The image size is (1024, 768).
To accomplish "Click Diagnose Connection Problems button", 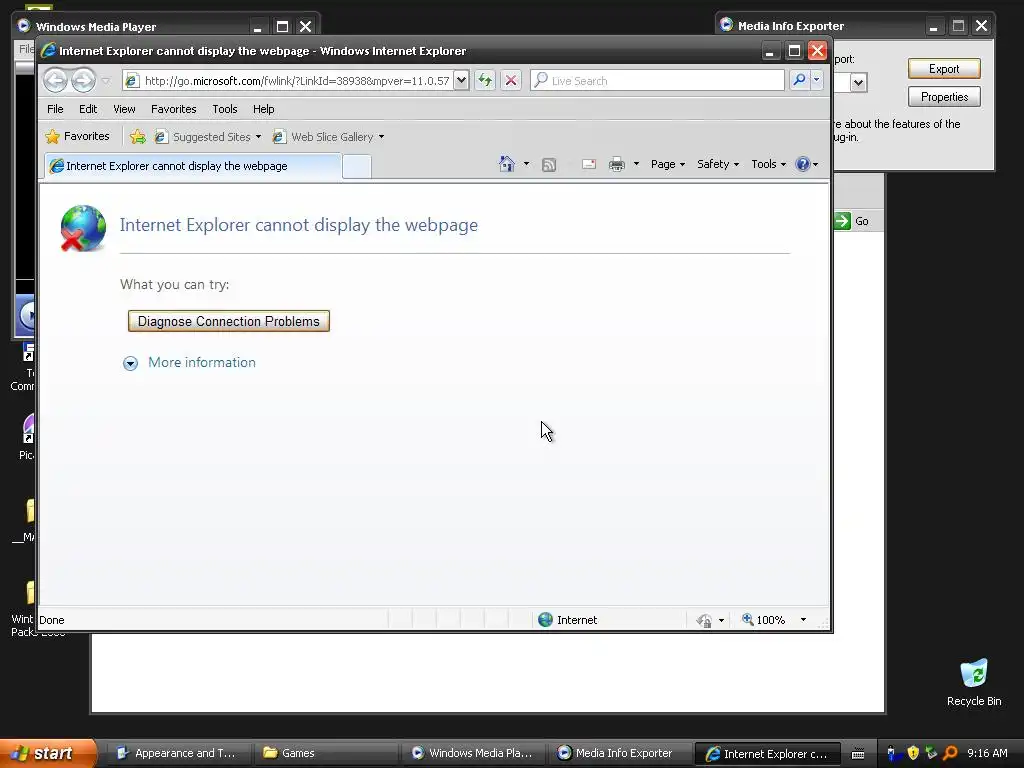I will click(x=229, y=321).
